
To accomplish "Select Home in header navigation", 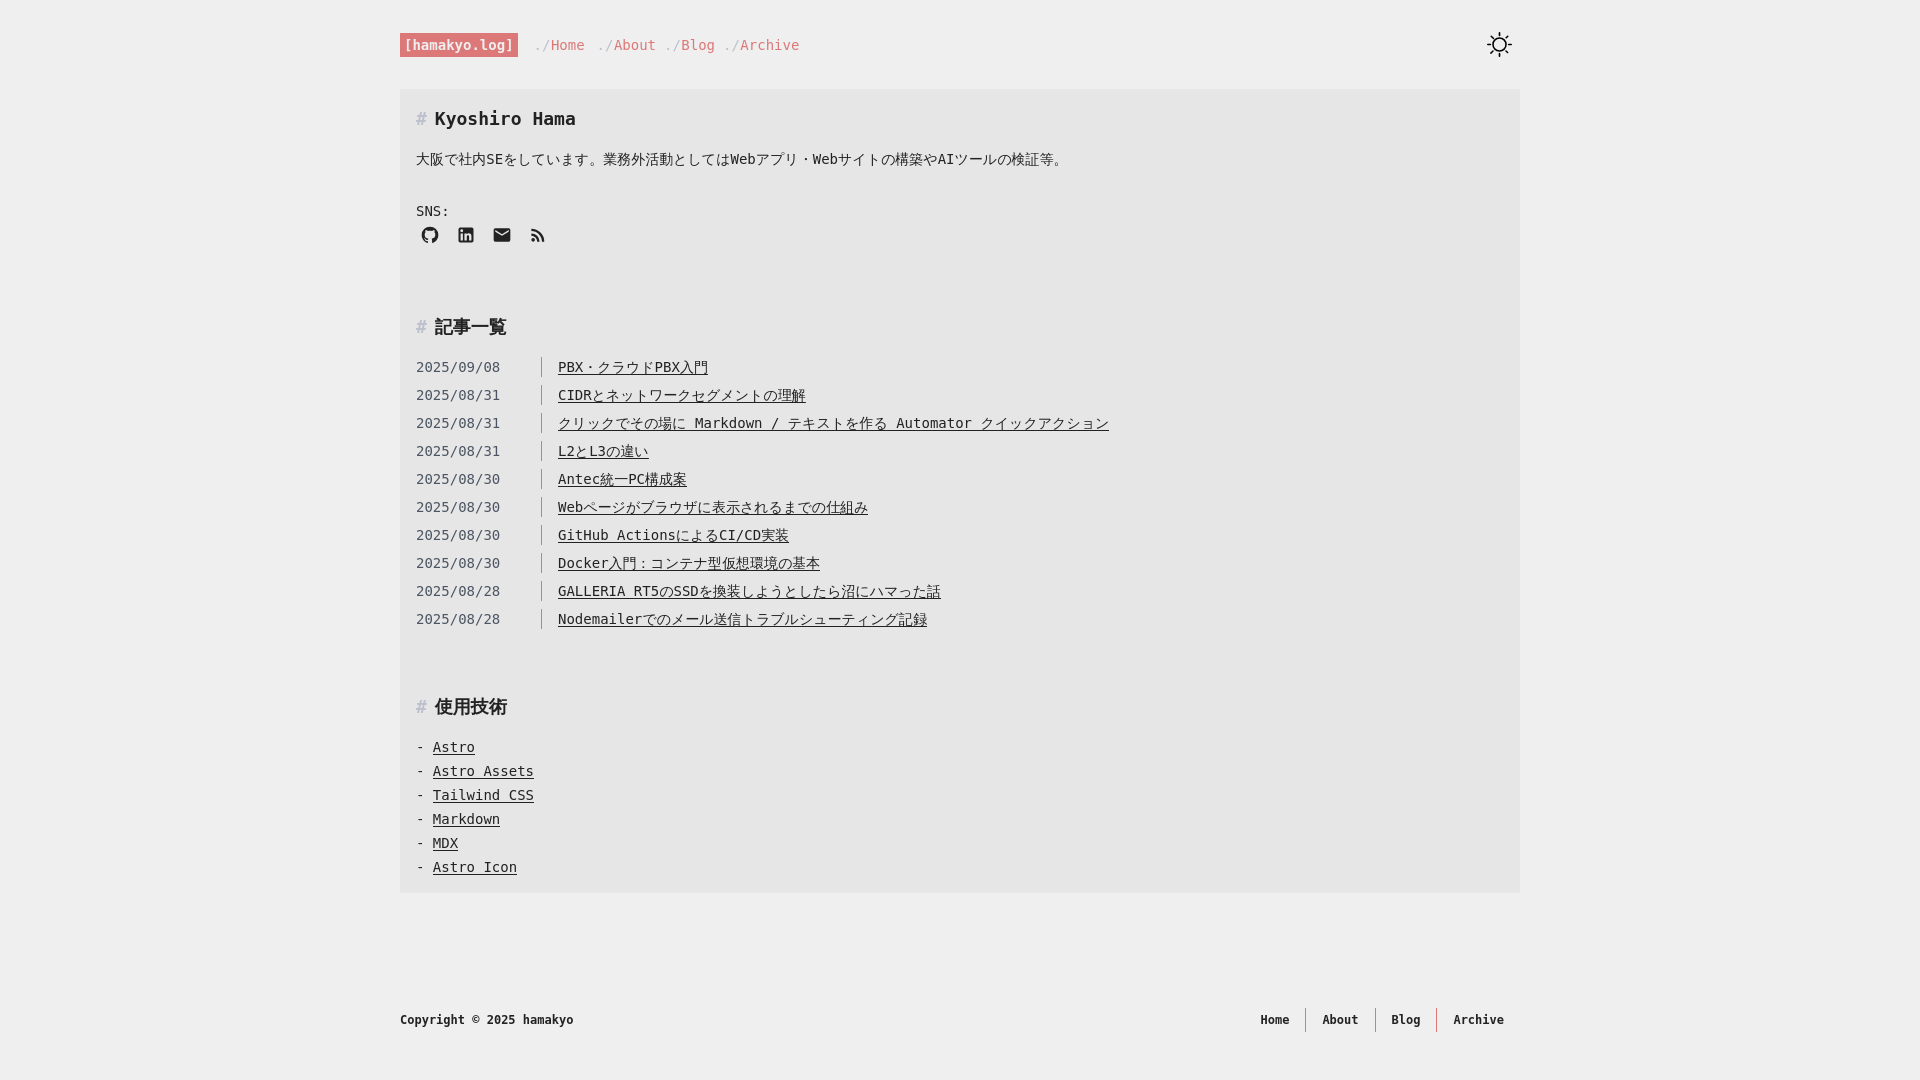I will tap(567, 45).
